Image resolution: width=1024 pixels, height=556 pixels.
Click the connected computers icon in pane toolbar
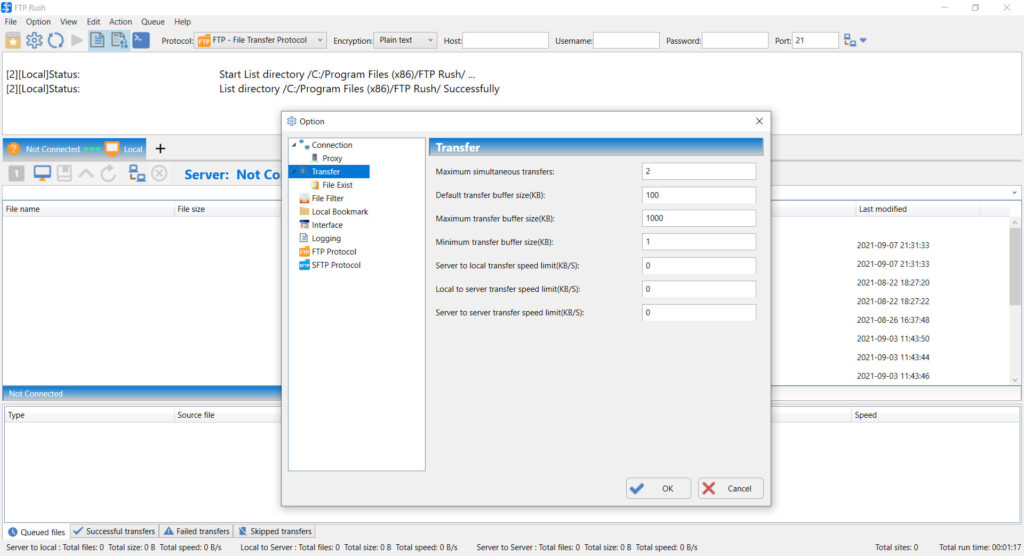click(136, 173)
